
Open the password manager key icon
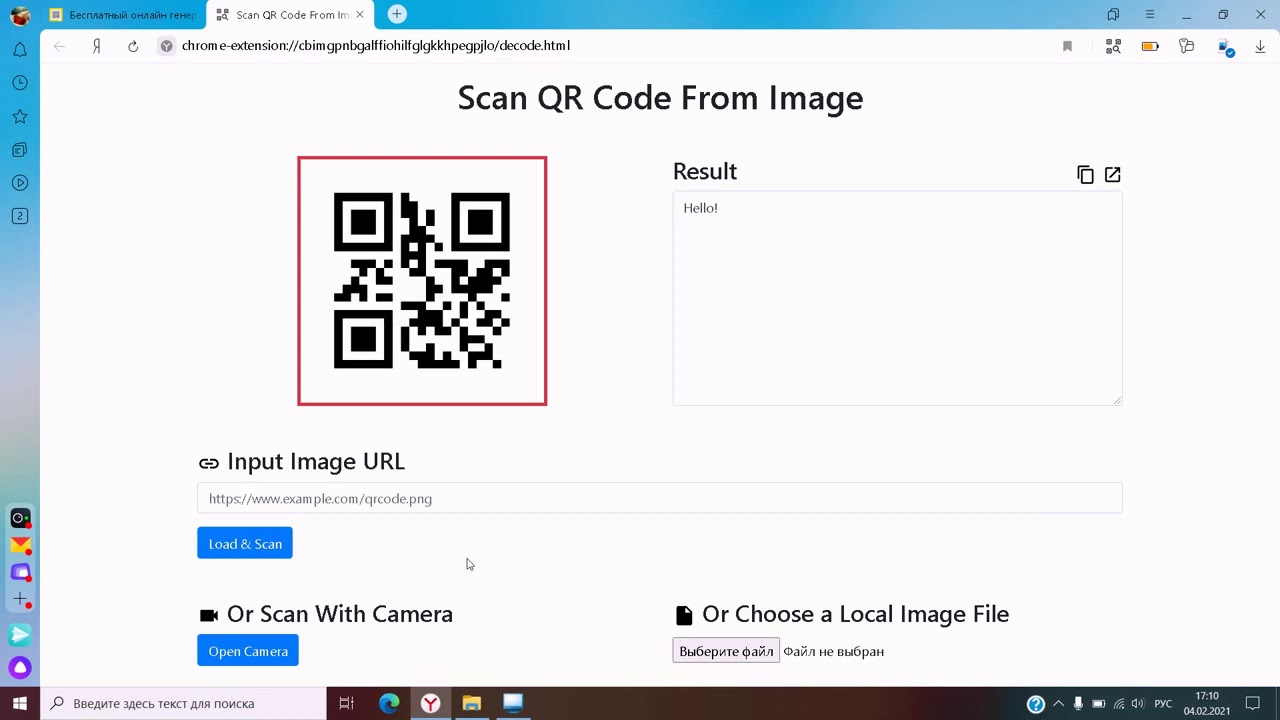[1186, 46]
